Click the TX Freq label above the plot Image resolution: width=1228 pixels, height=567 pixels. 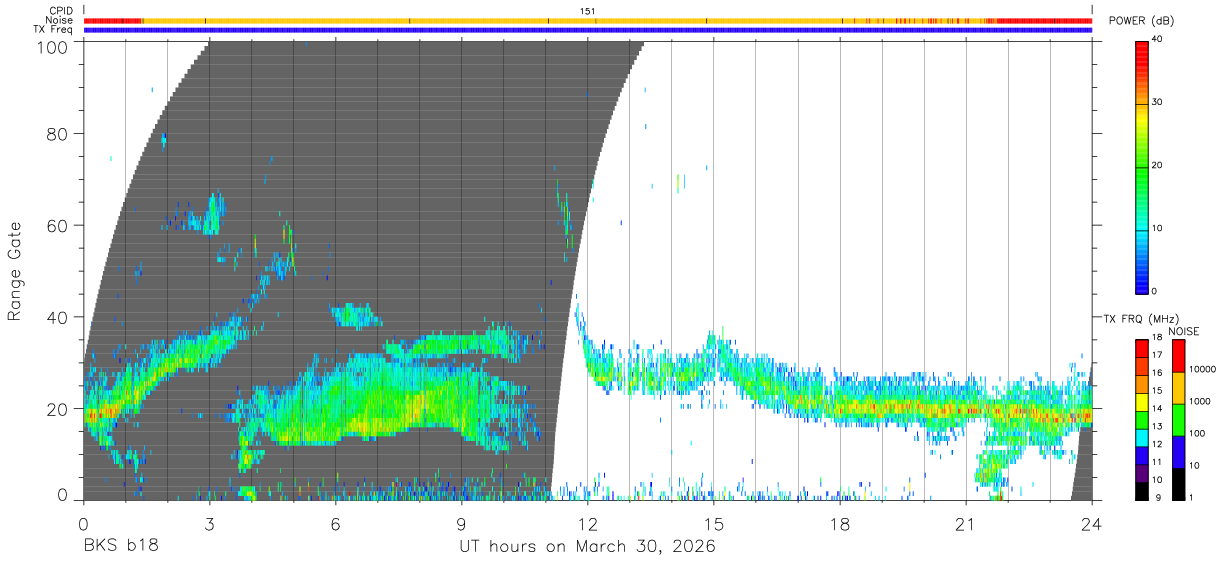pyautogui.click(x=53, y=30)
